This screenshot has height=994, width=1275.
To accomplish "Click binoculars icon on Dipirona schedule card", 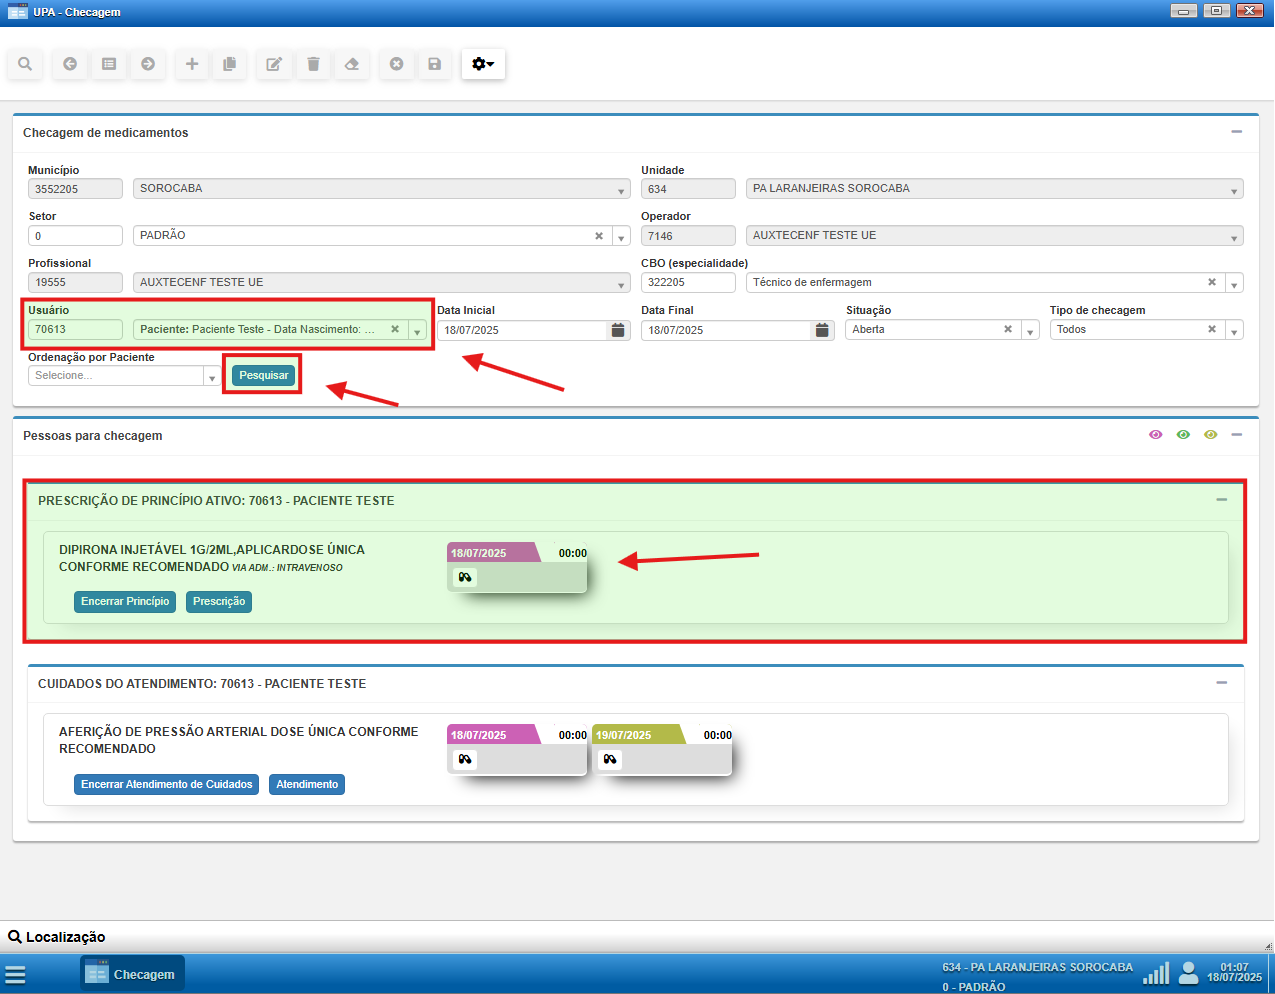I will click(x=465, y=578).
